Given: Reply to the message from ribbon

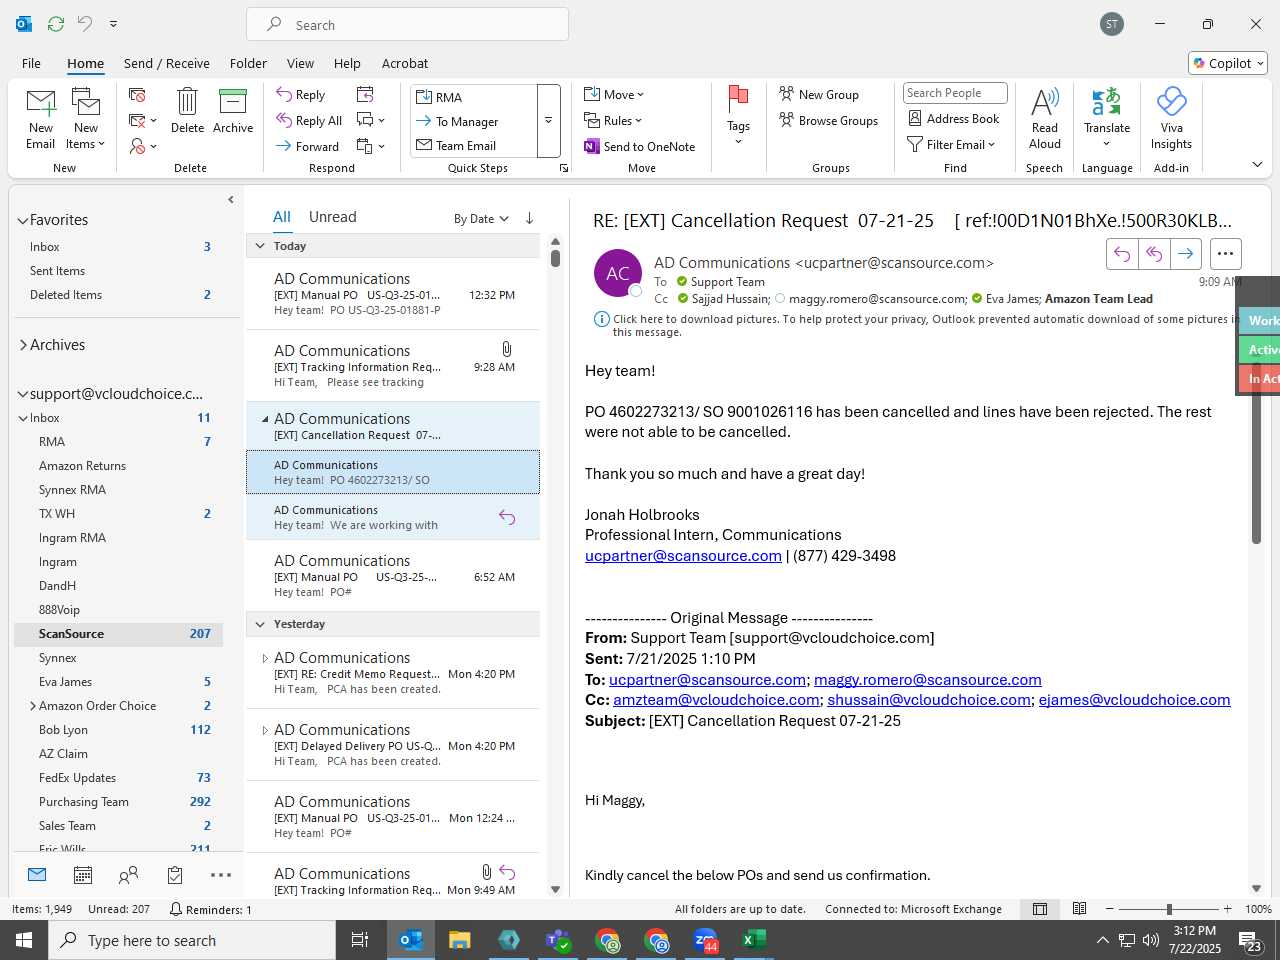Looking at the screenshot, I should click(x=301, y=95).
